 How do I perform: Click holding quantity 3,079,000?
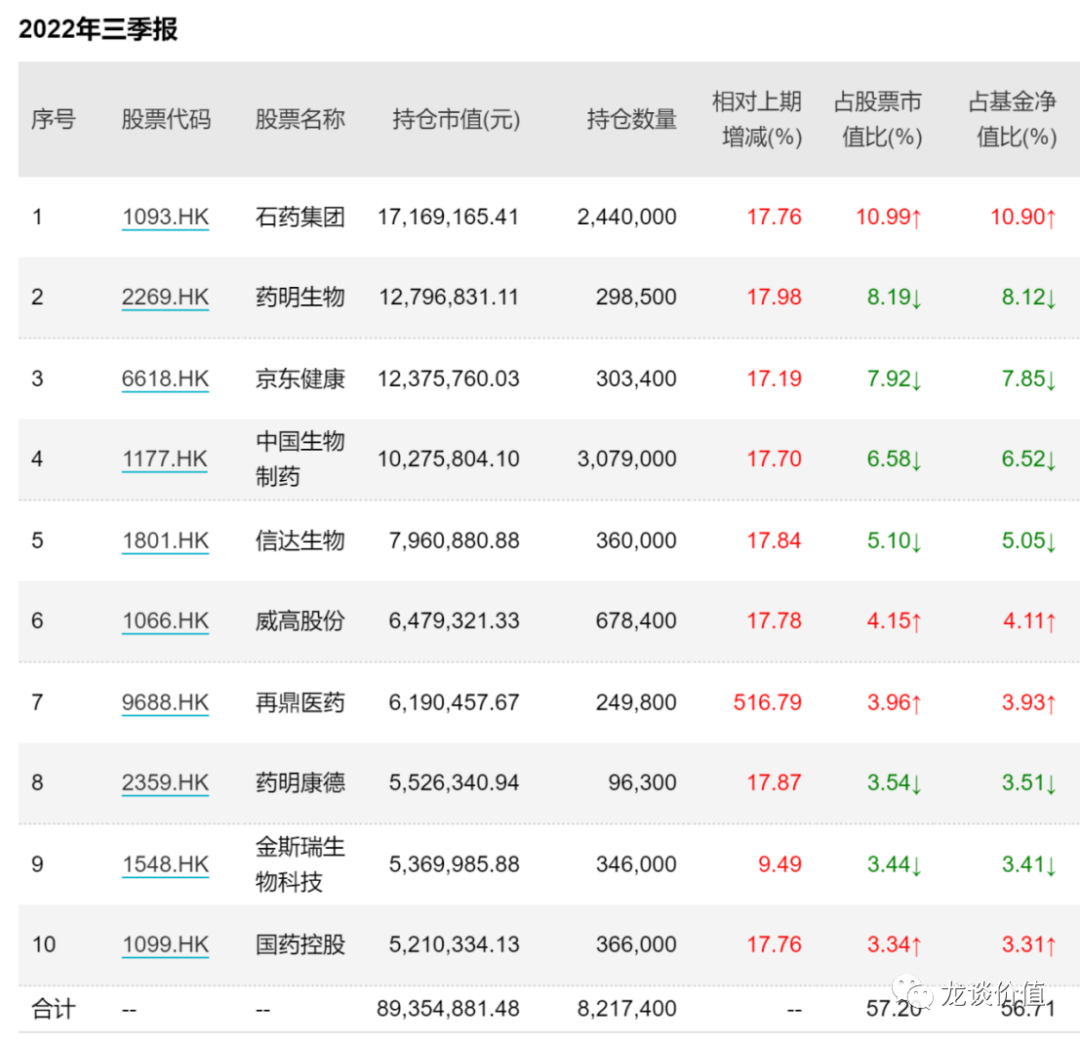pos(627,459)
